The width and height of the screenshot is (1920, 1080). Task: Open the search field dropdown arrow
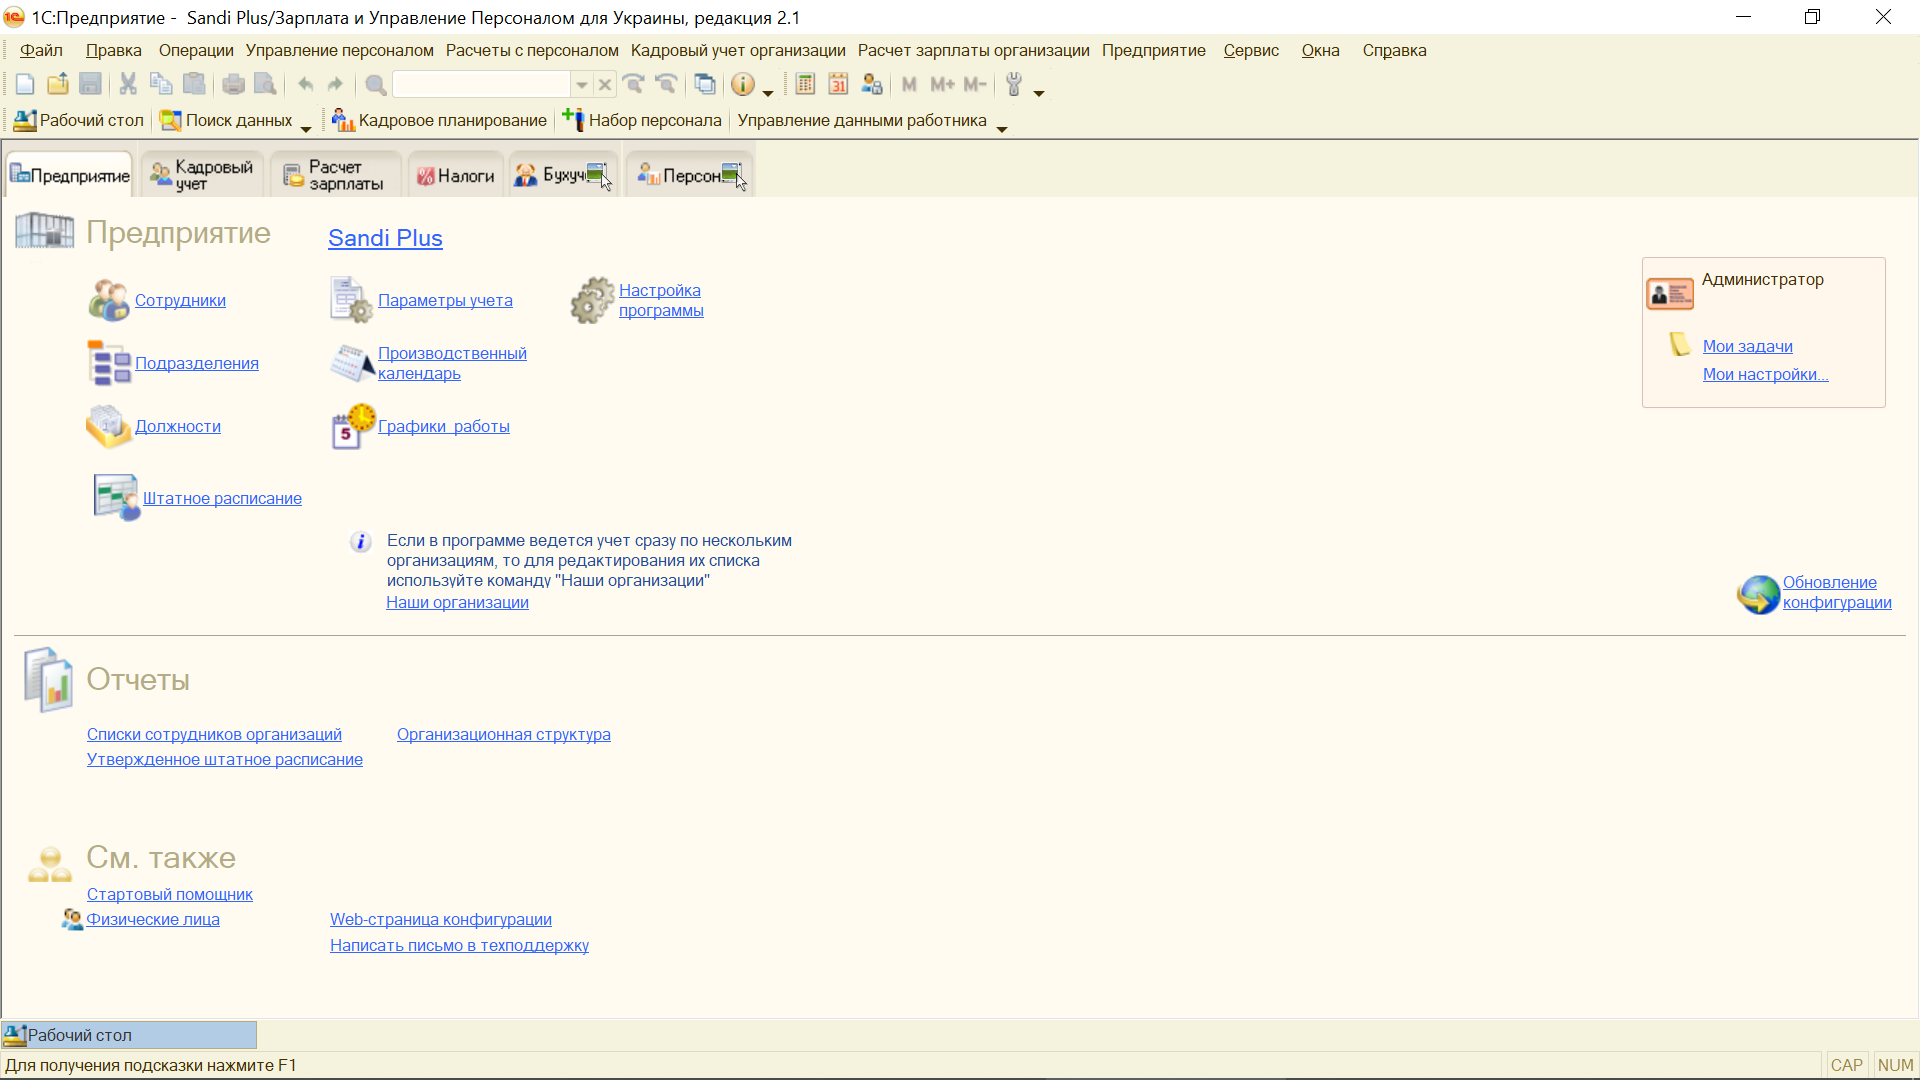582,85
